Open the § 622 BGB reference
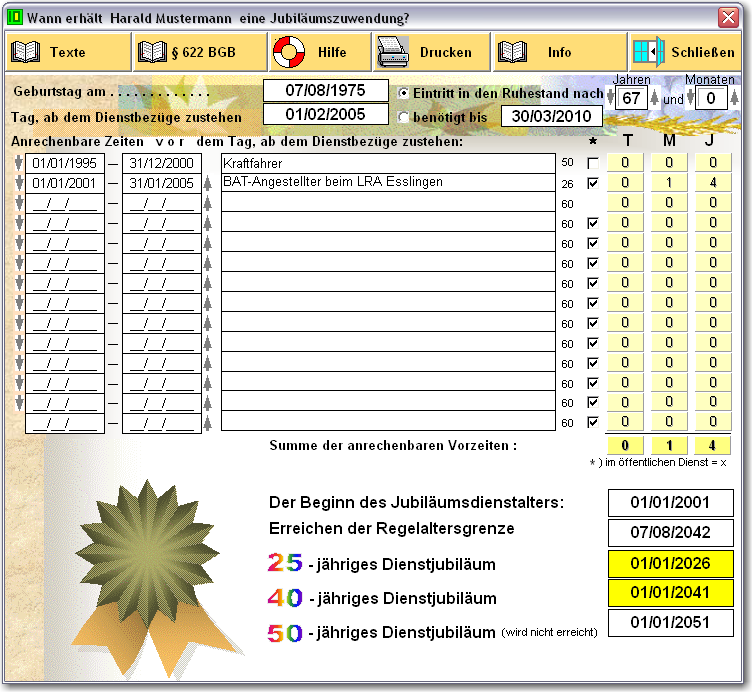 [x=200, y=52]
